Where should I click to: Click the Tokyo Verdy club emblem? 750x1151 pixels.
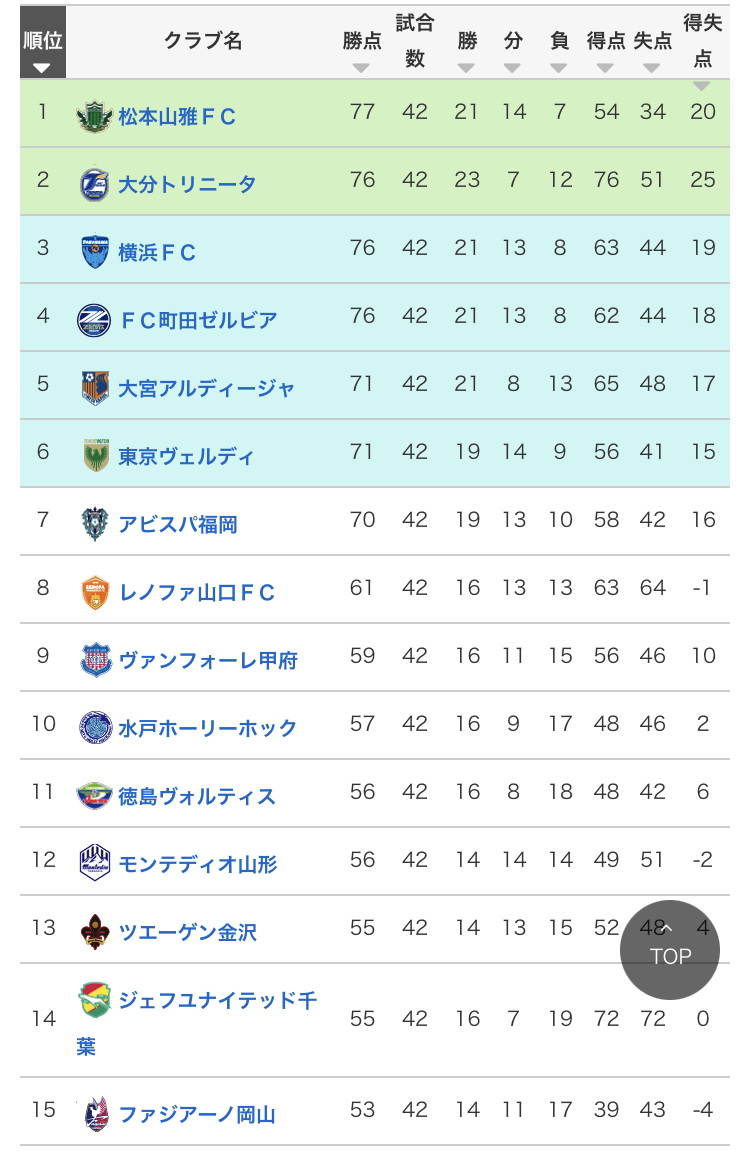tap(94, 456)
